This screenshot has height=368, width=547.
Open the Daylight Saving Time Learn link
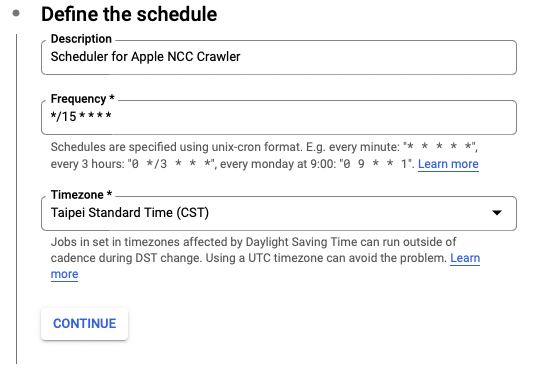[465, 258]
